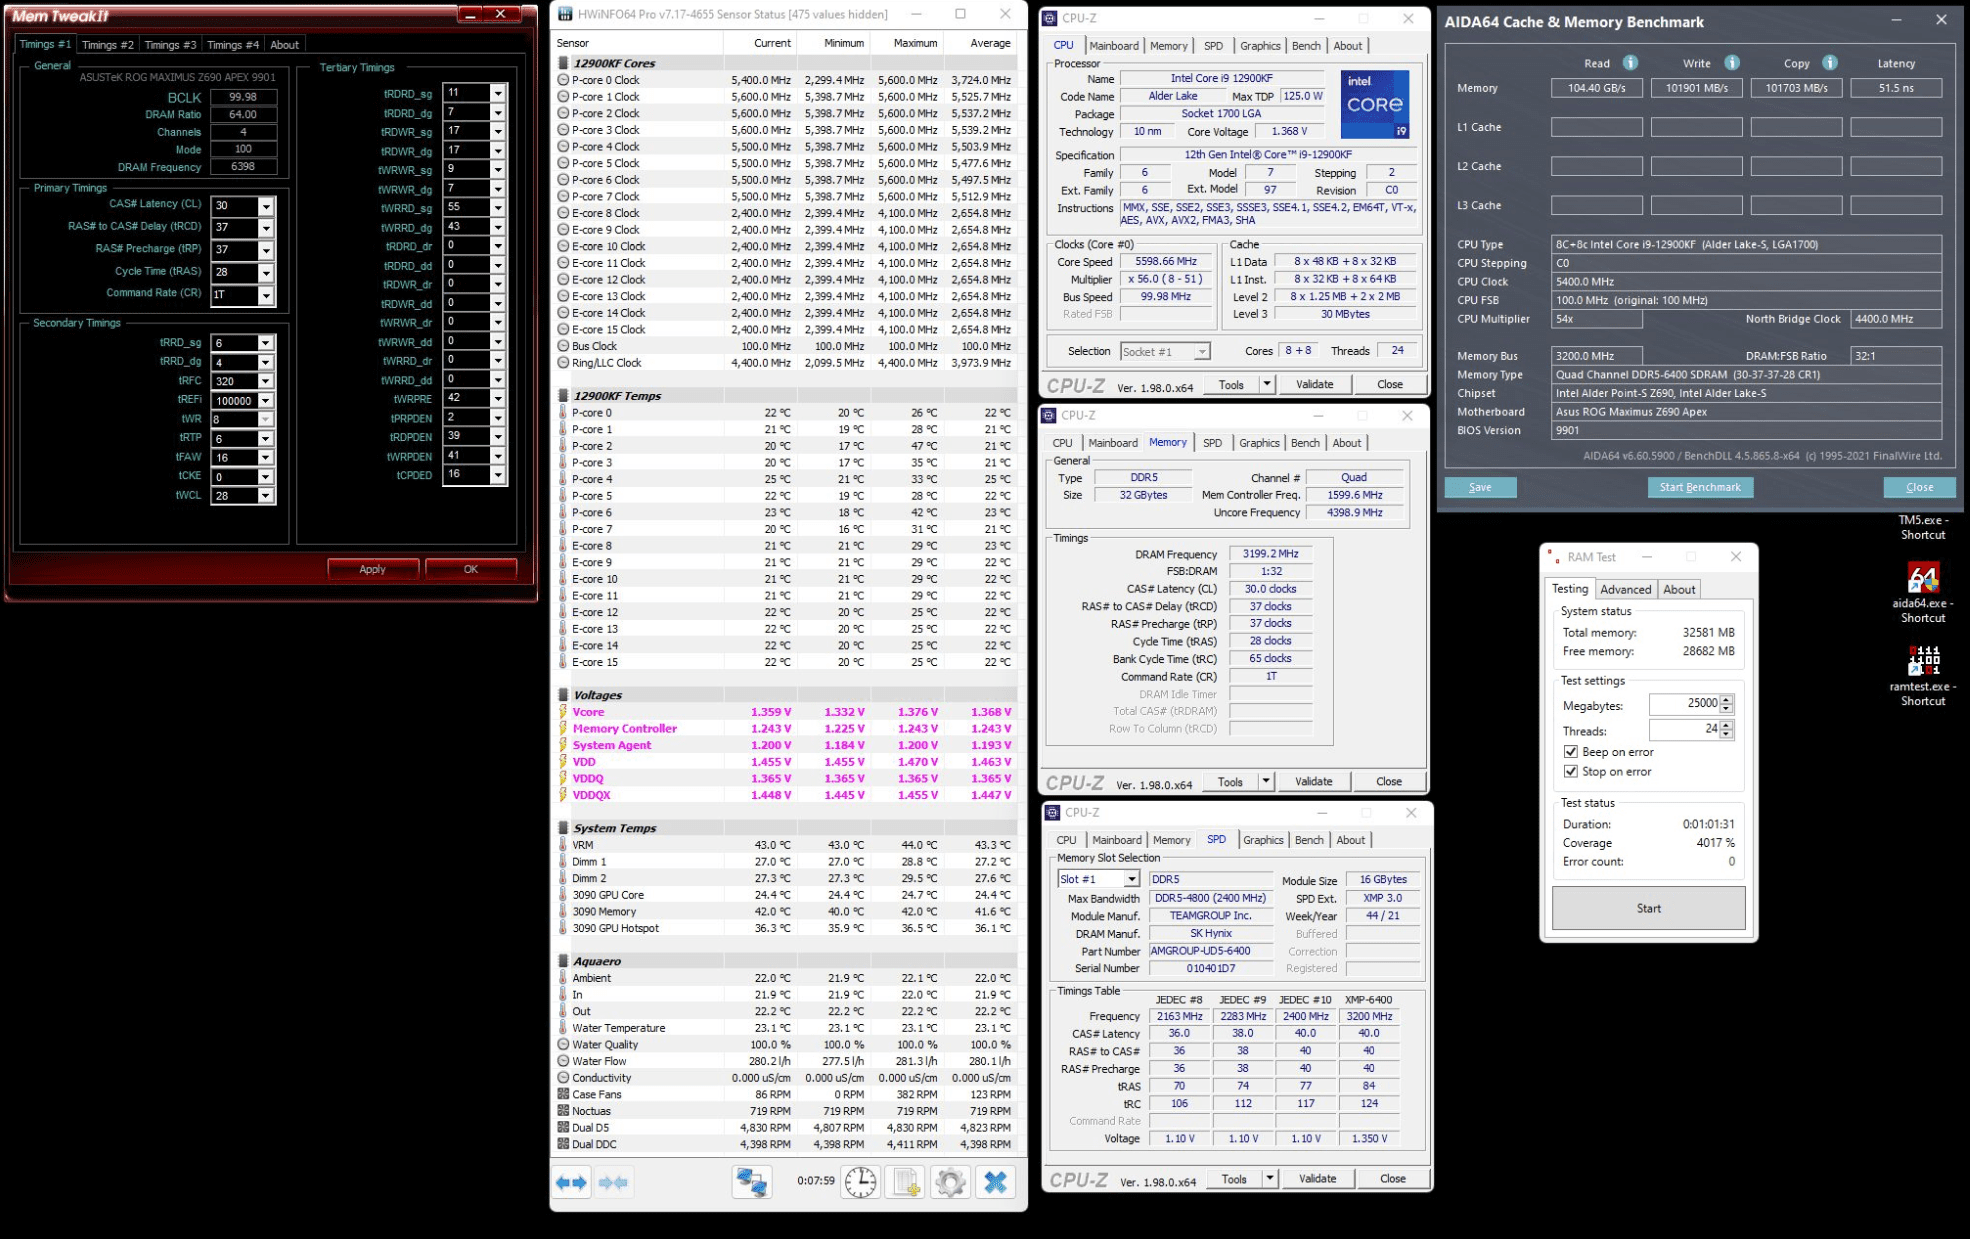Open CAS# Latency (CL) dropdown
The height and width of the screenshot is (1239, 1970).
coord(265,206)
